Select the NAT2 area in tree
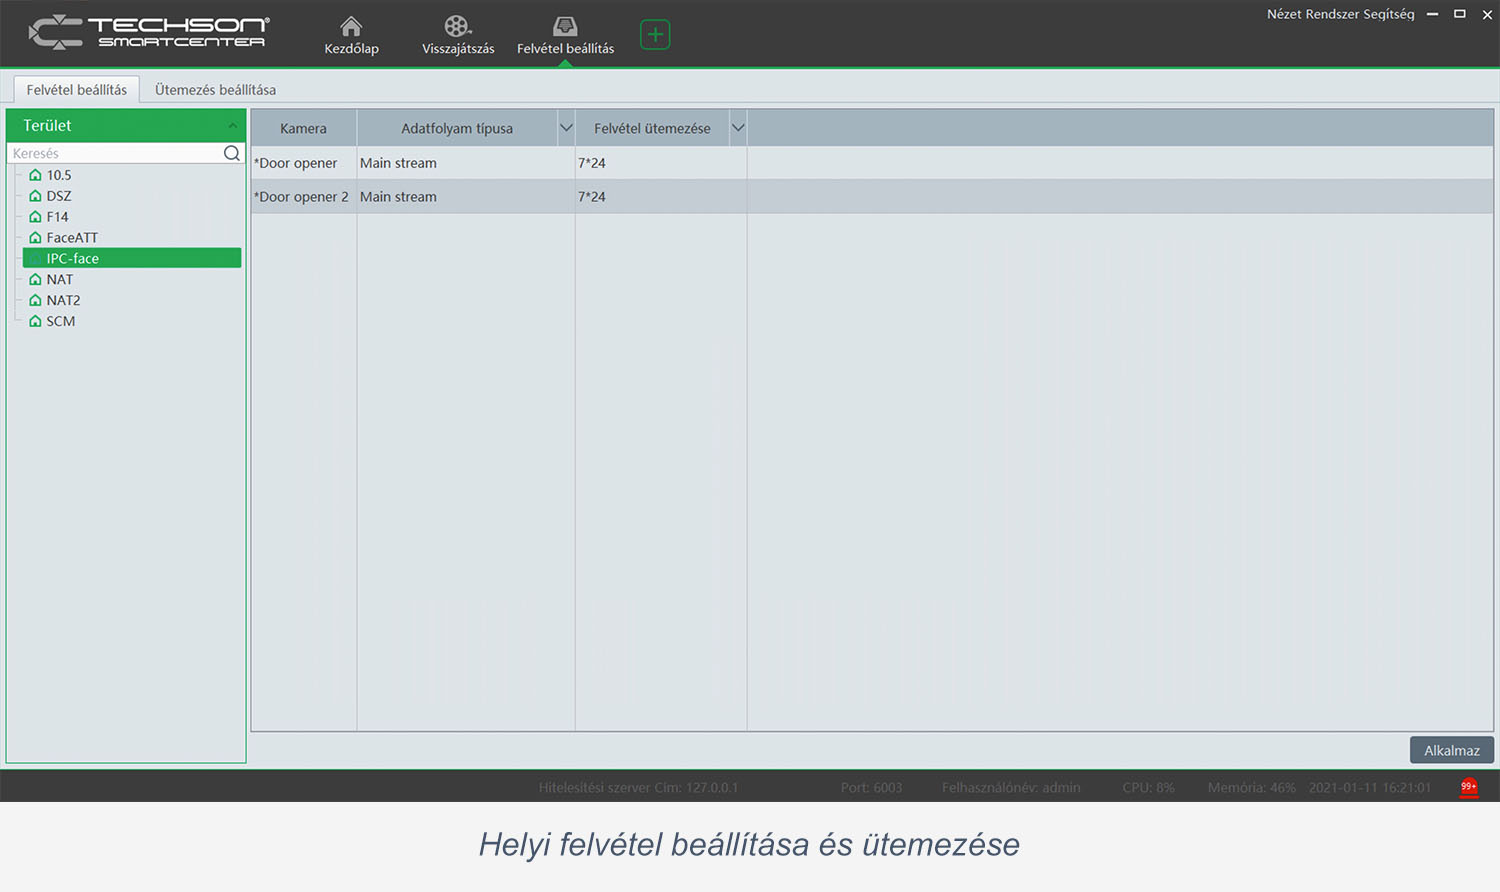This screenshot has height=892, width=1500. coord(63,300)
